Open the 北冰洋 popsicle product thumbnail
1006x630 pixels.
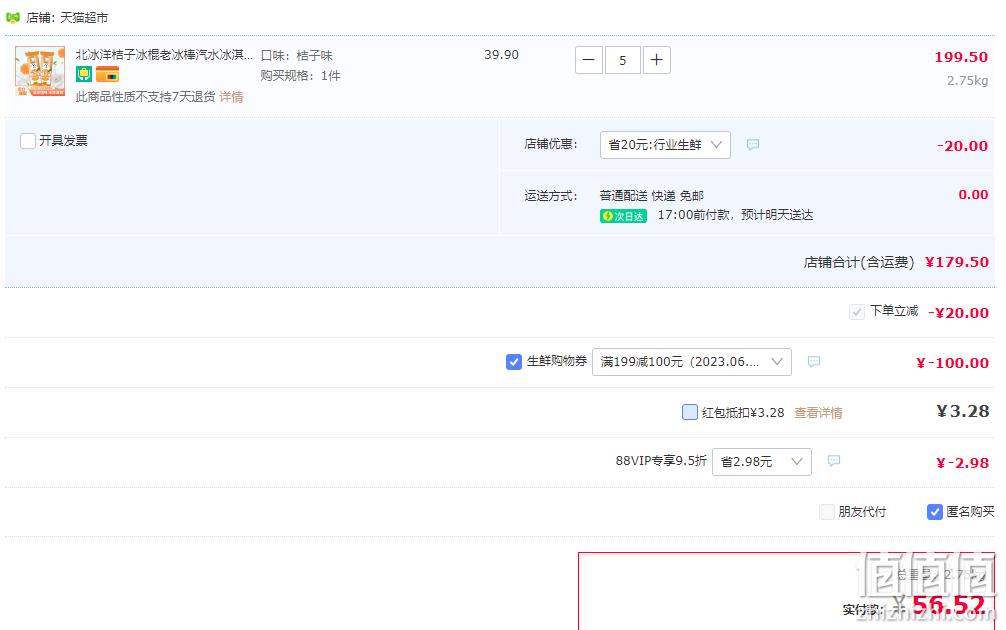40,71
